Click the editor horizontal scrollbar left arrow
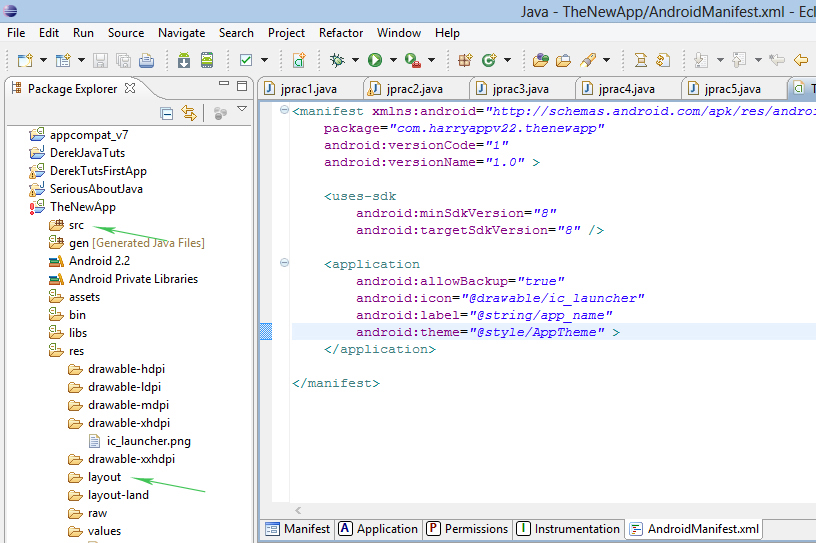This screenshot has width=816, height=543. pos(298,511)
